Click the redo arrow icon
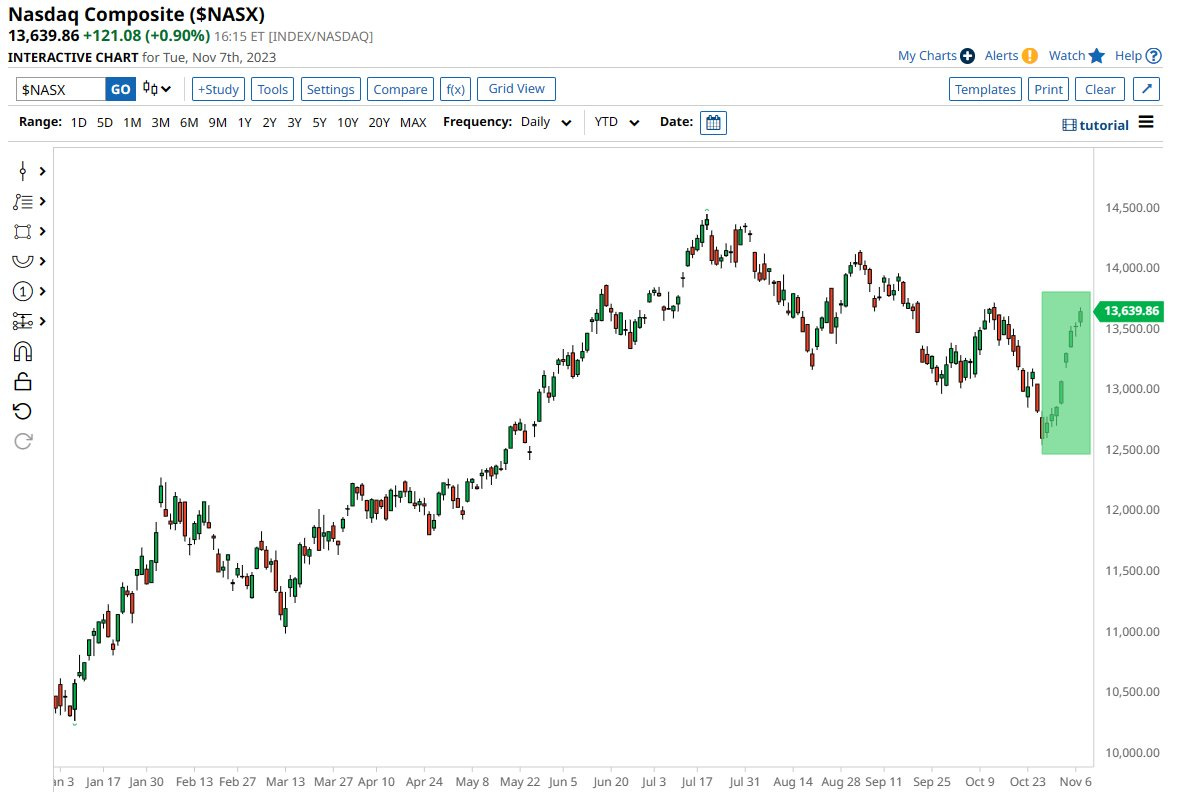Image resolution: width=1183 pixels, height=812 pixels. (x=23, y=441)
